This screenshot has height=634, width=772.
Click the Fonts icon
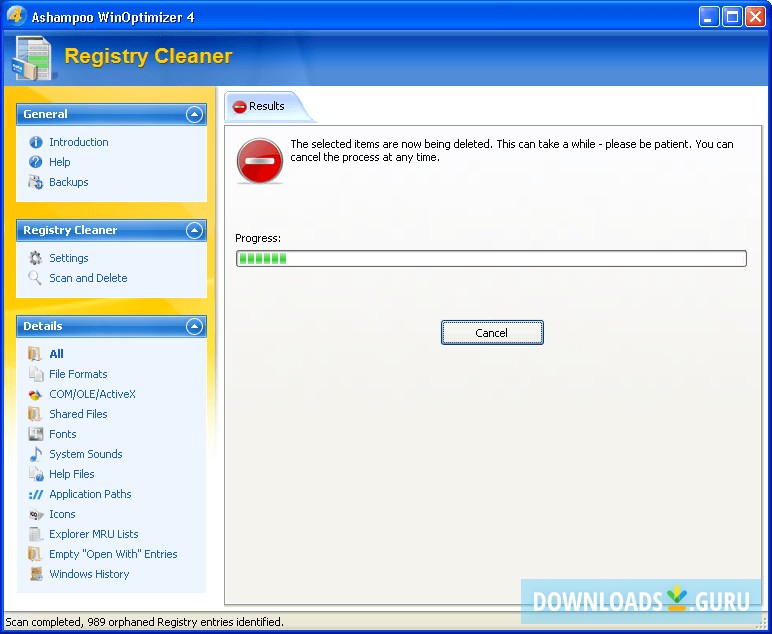pyautogui.click(x=35, y=434)
